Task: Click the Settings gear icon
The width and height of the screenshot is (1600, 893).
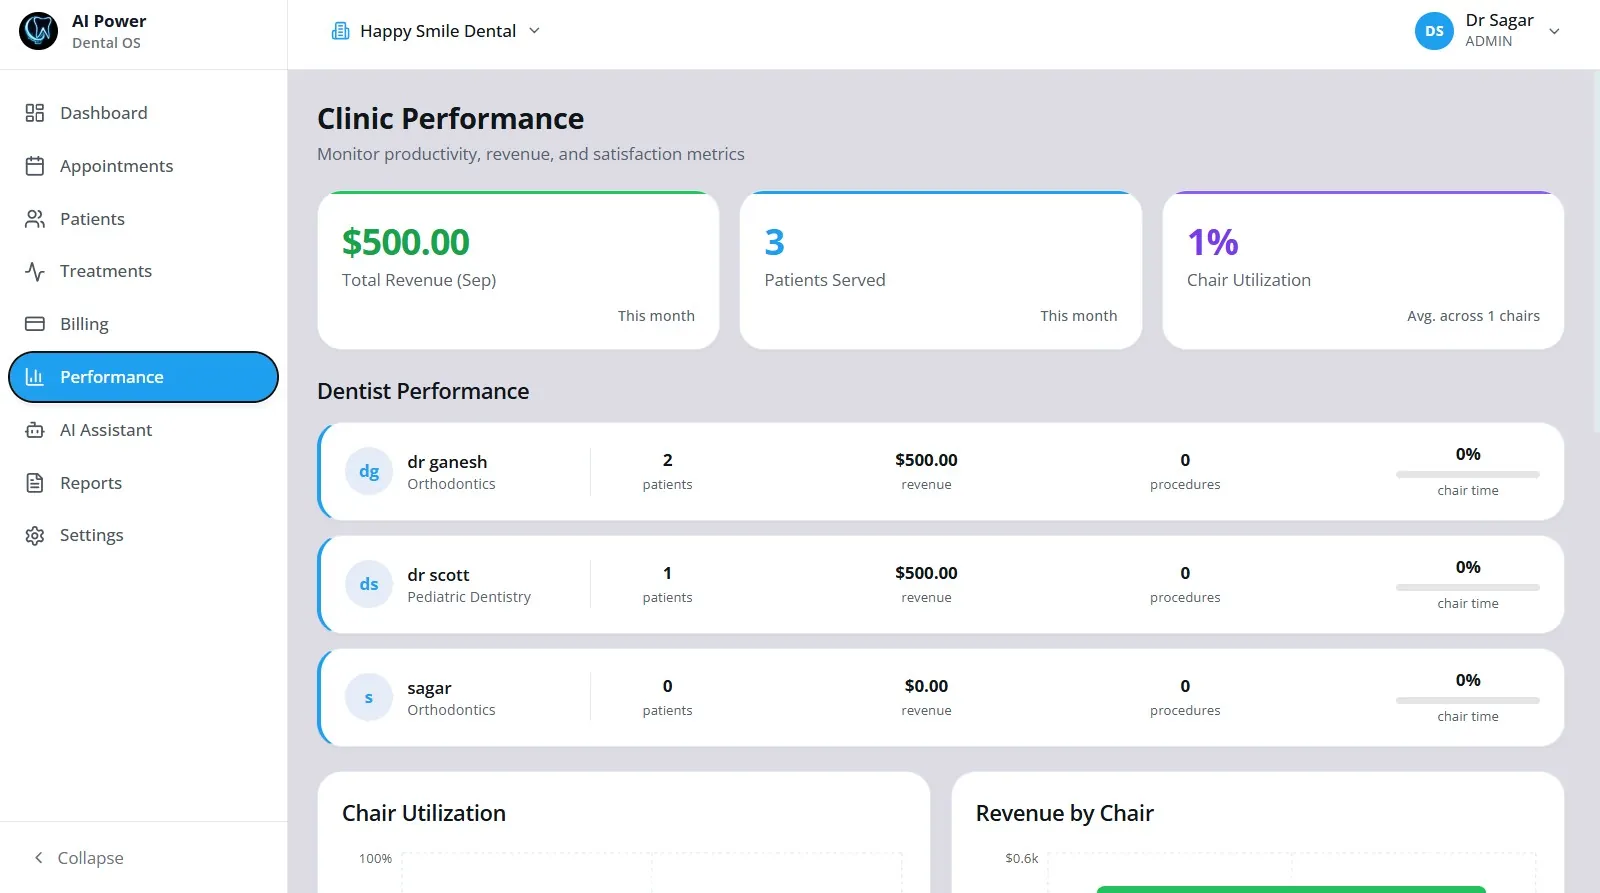Action: (x=35, y=535)
